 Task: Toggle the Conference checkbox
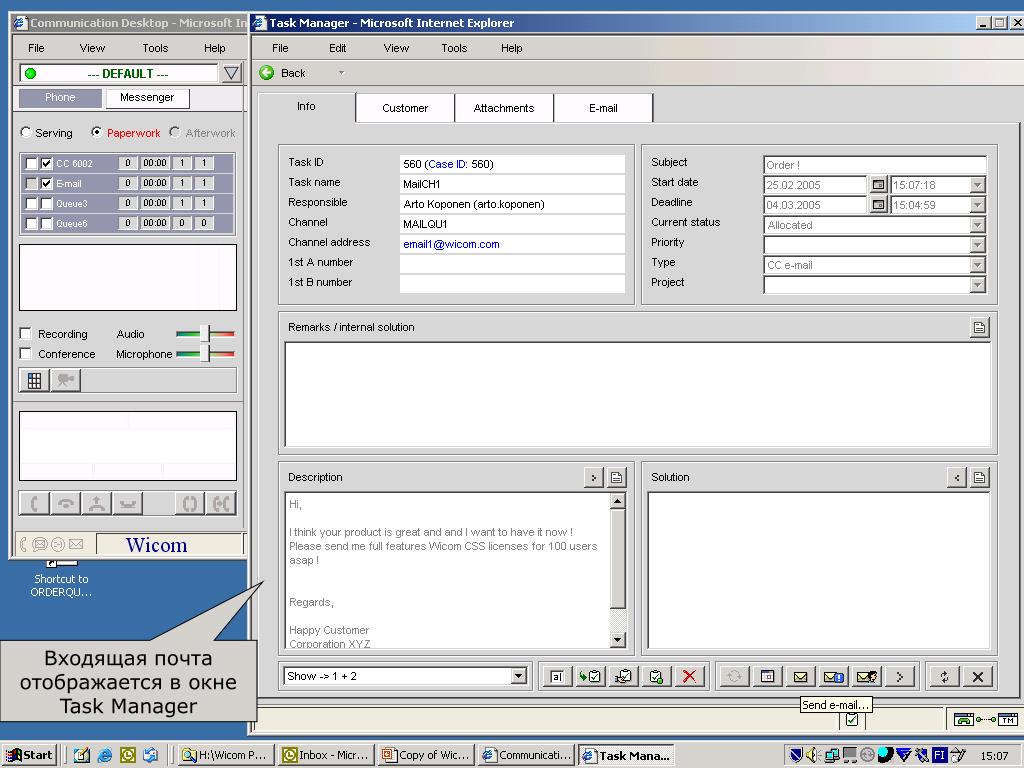(x=25, y=353)
